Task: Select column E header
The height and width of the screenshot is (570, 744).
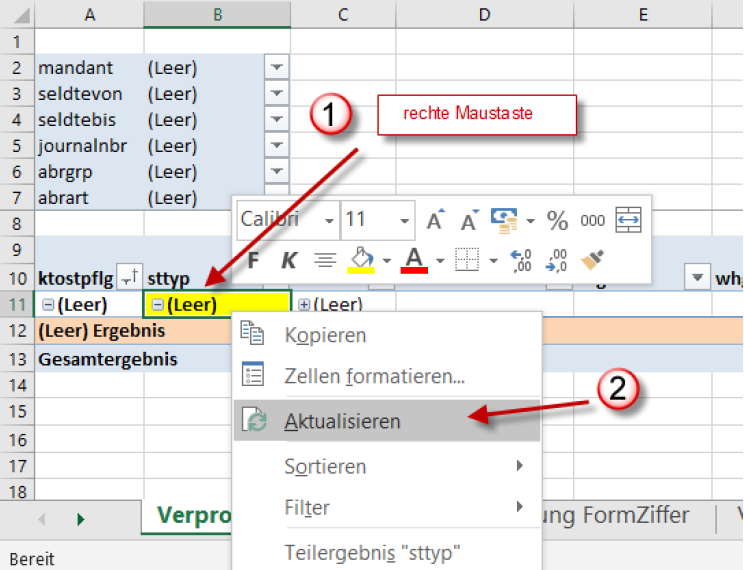Action: (x=643, y=14)
